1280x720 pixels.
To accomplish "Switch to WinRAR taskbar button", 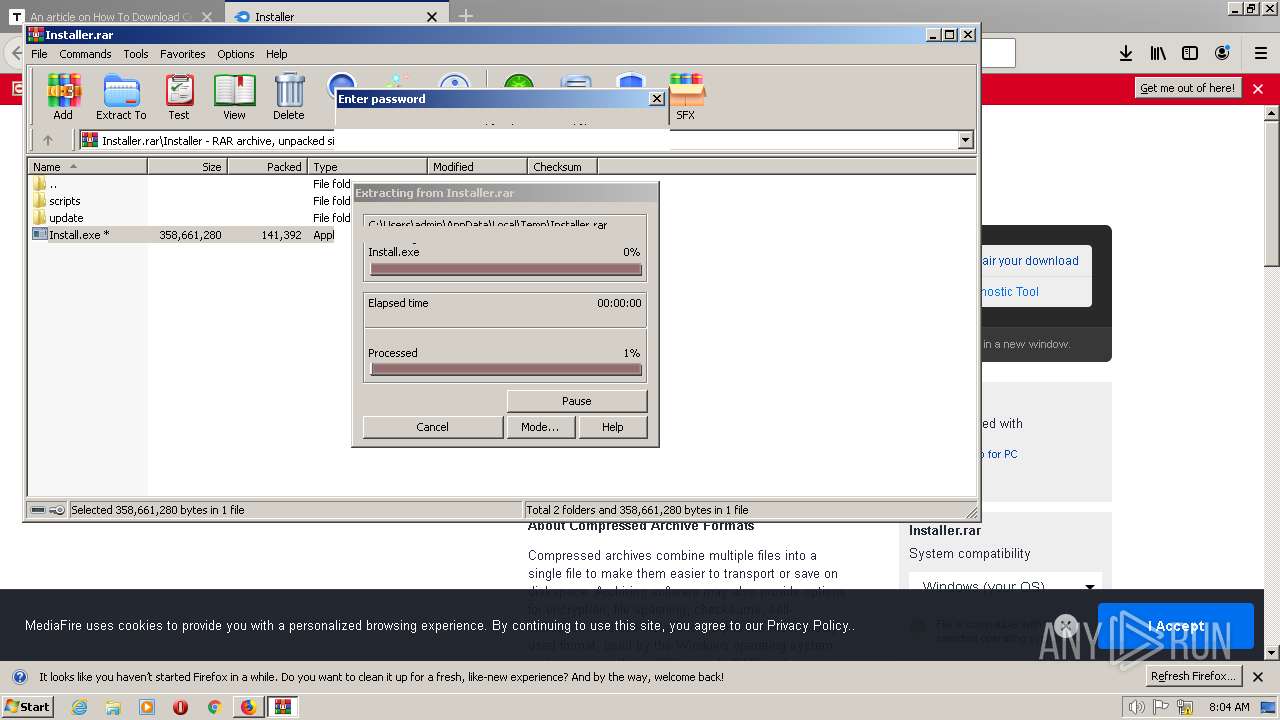I will pos(283,707).
